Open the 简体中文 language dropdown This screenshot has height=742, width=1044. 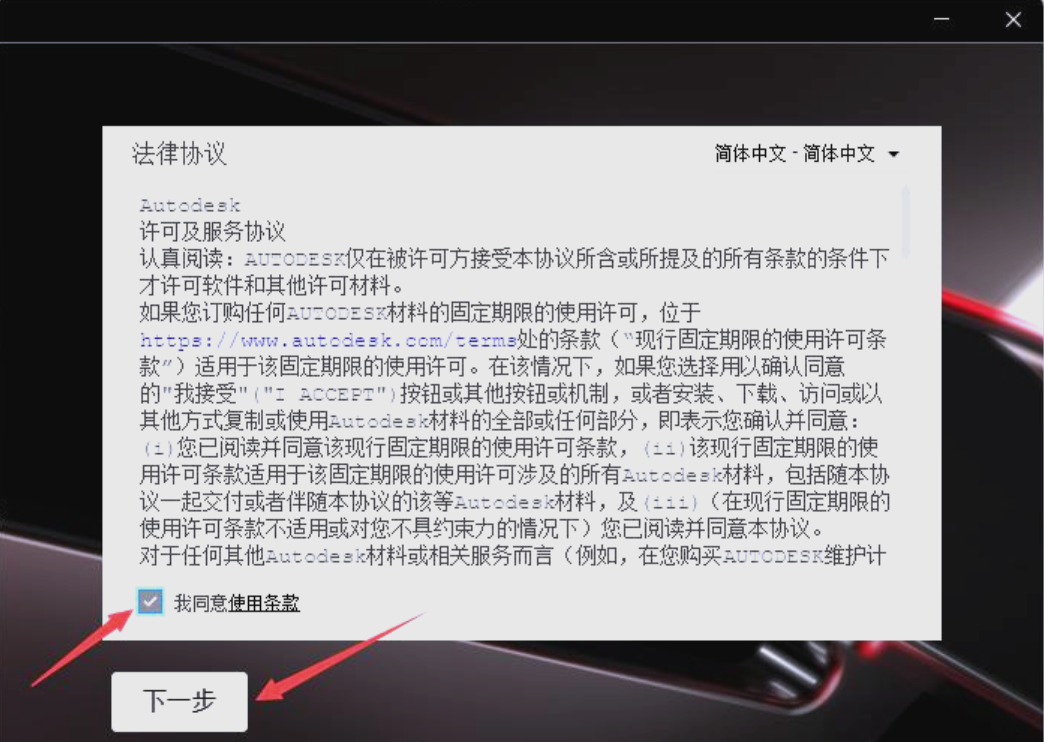(807, 154)
